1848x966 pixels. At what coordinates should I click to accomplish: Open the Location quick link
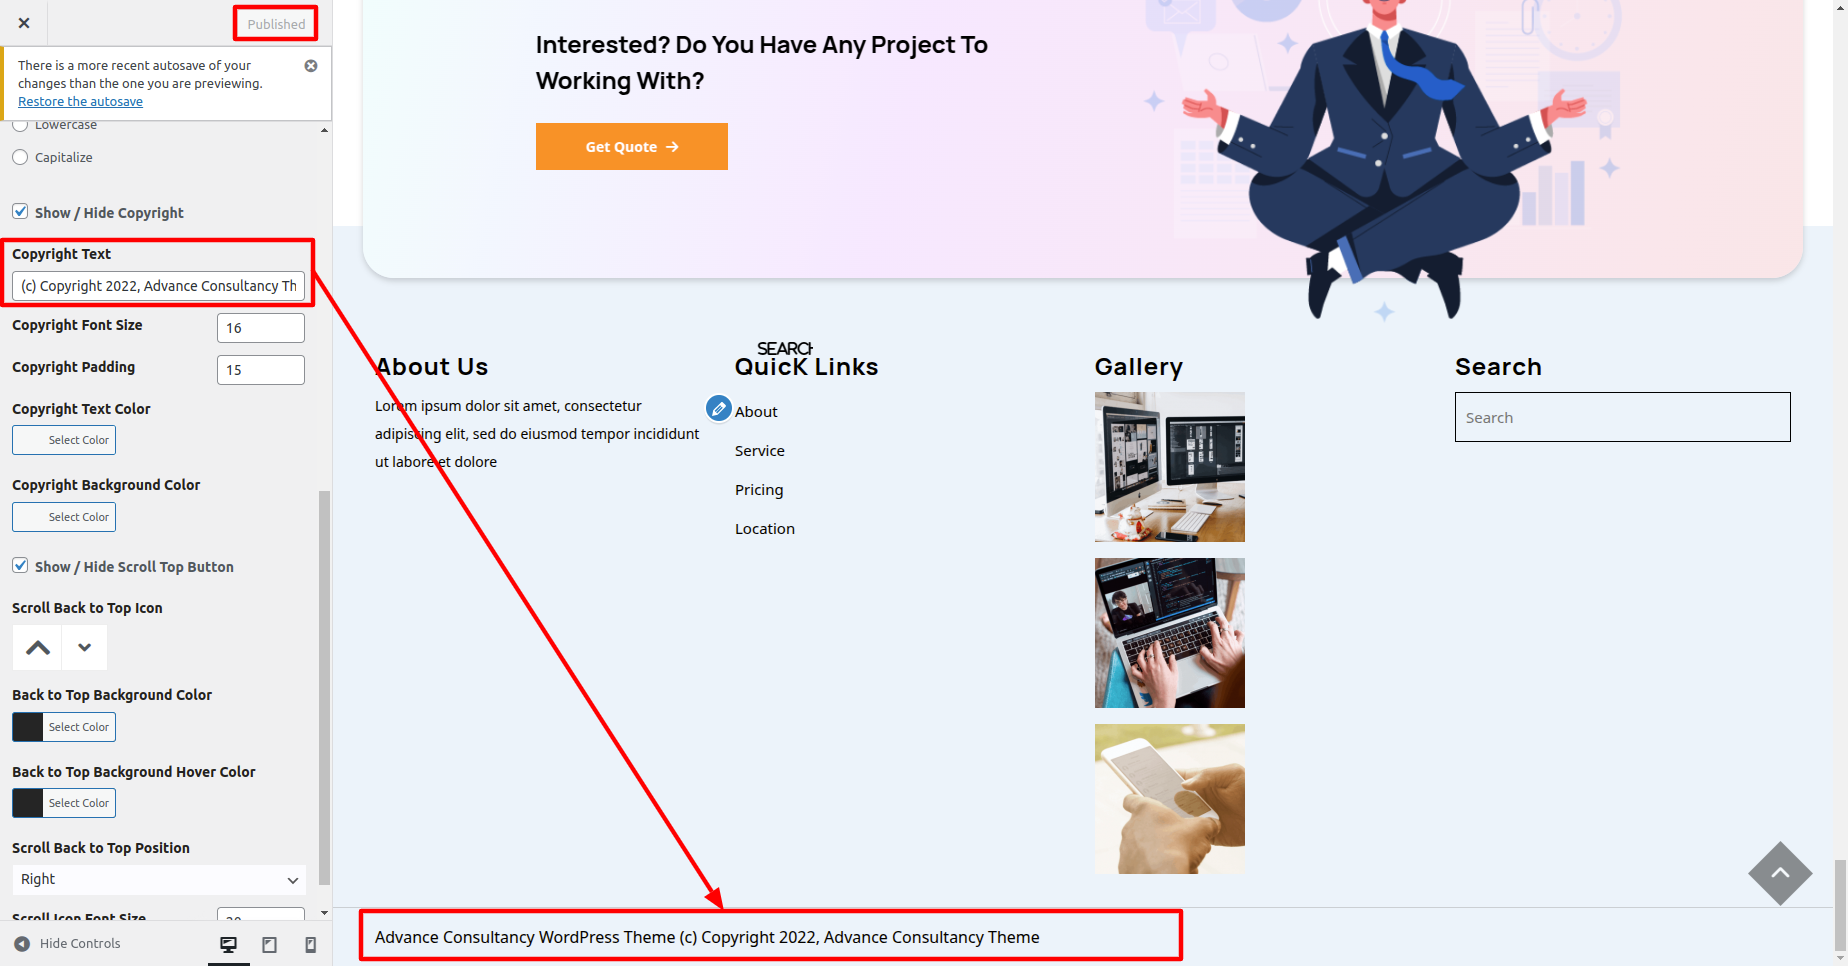click(x=765, y=529)
